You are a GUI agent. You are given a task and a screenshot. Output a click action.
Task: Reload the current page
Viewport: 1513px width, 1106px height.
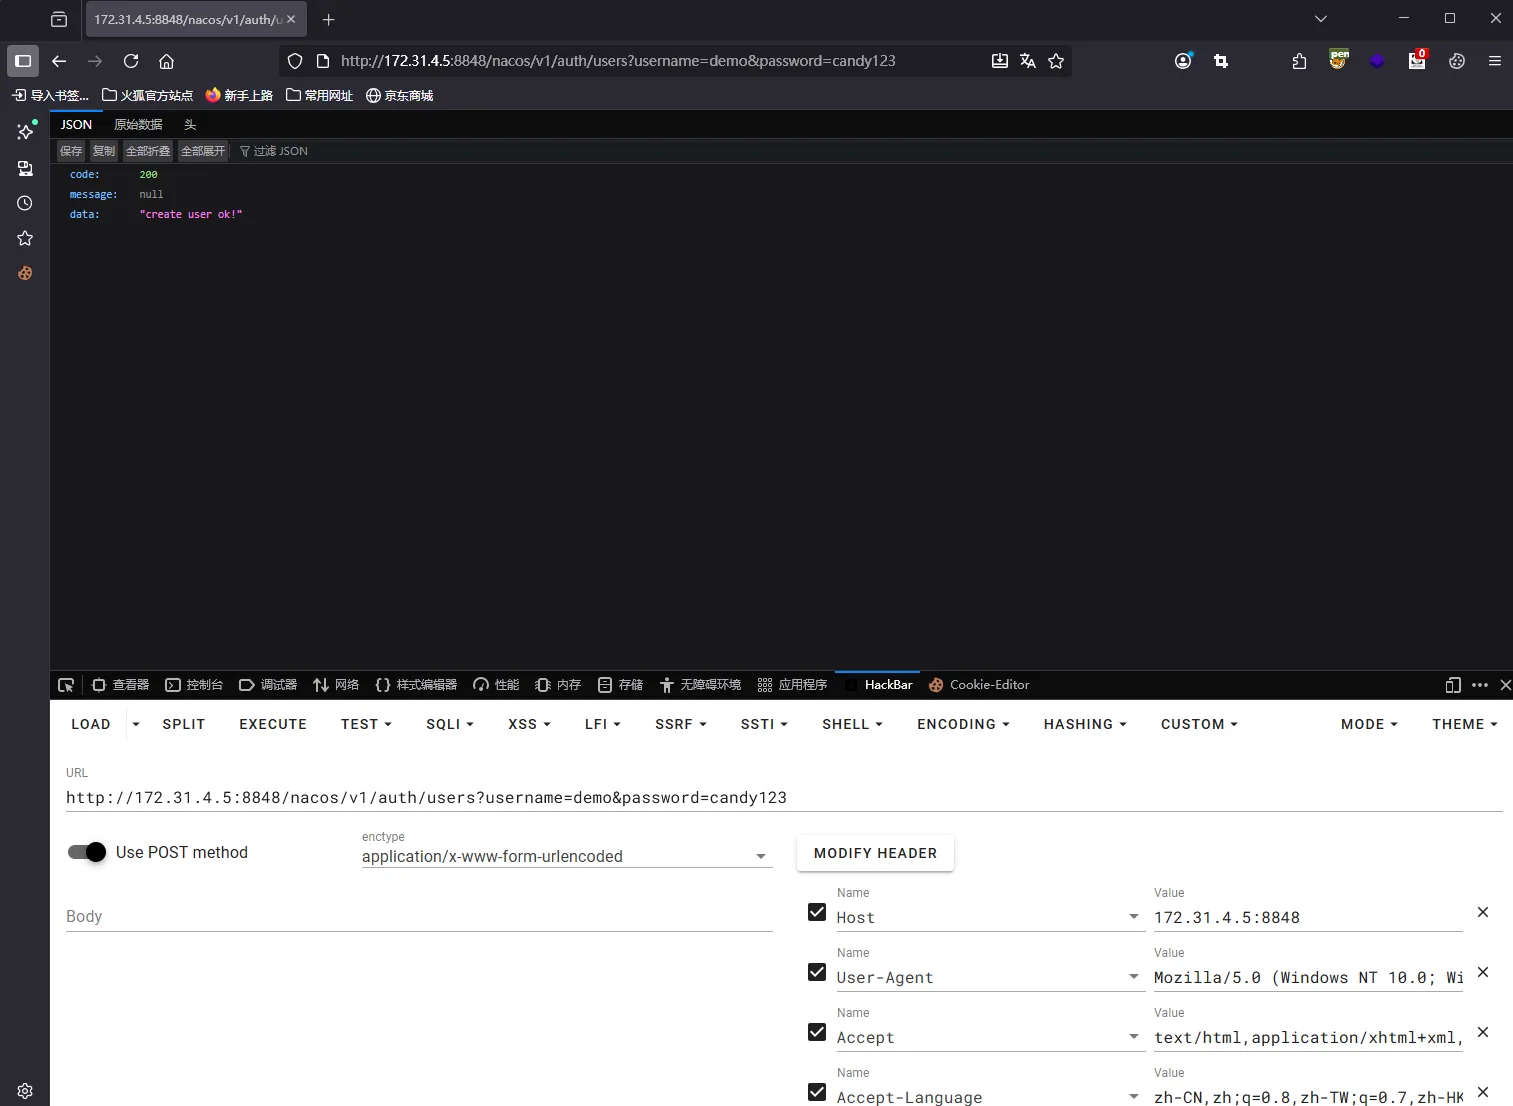131,61
